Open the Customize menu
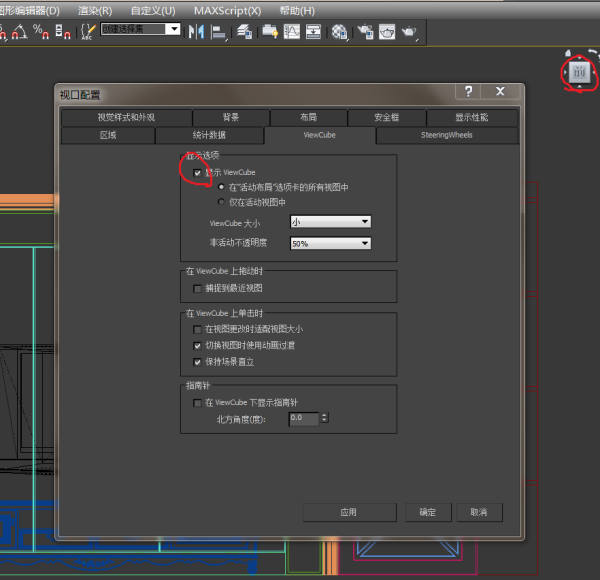The image size is (600, 580). [153, 11]
